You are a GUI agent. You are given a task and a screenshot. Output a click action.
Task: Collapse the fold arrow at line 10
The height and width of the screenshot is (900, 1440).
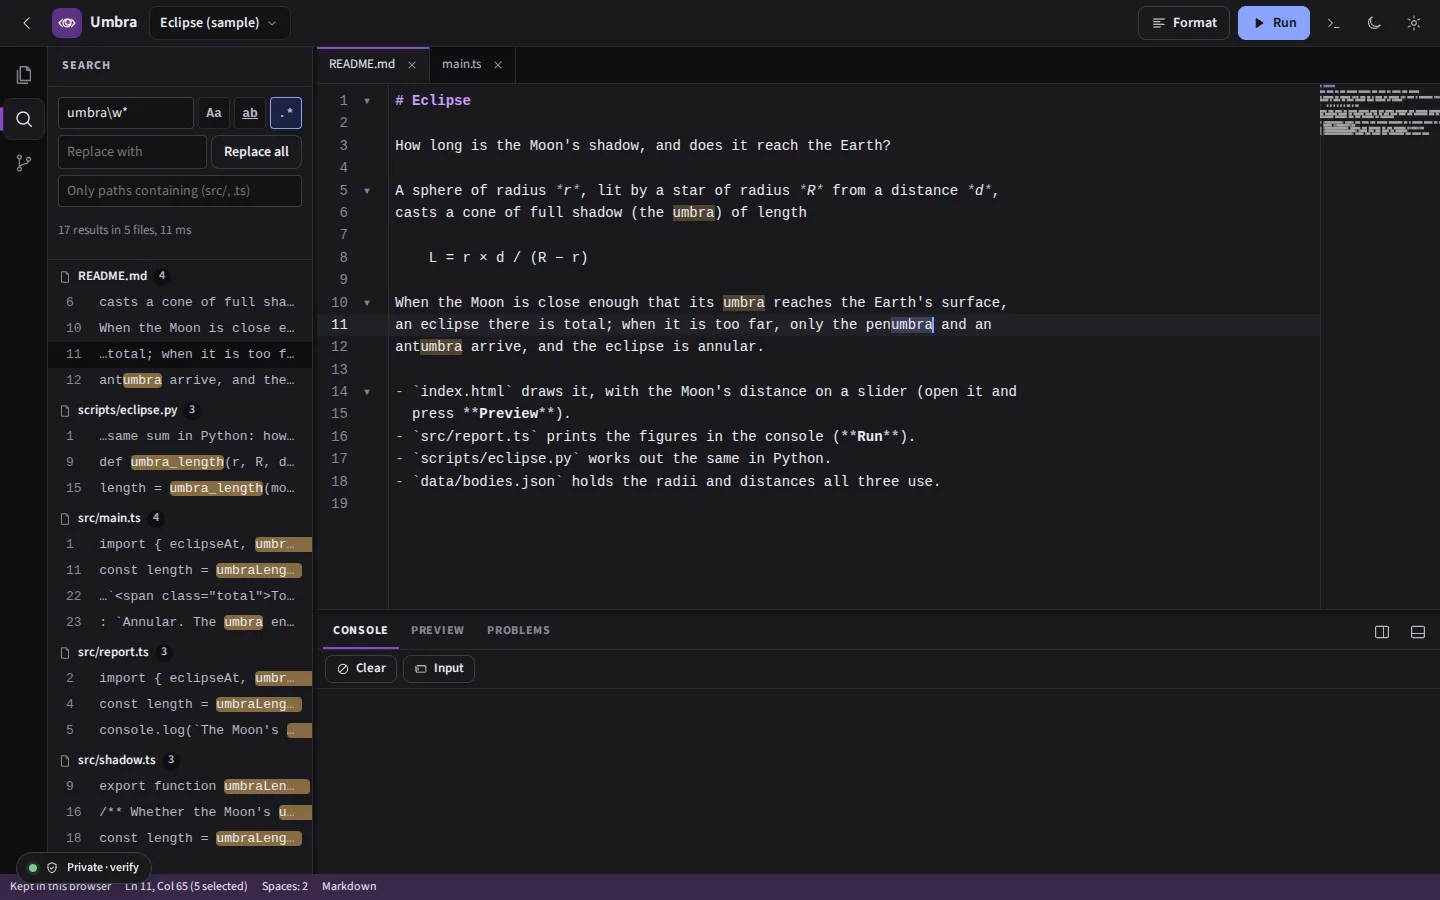tap(367, 303)
